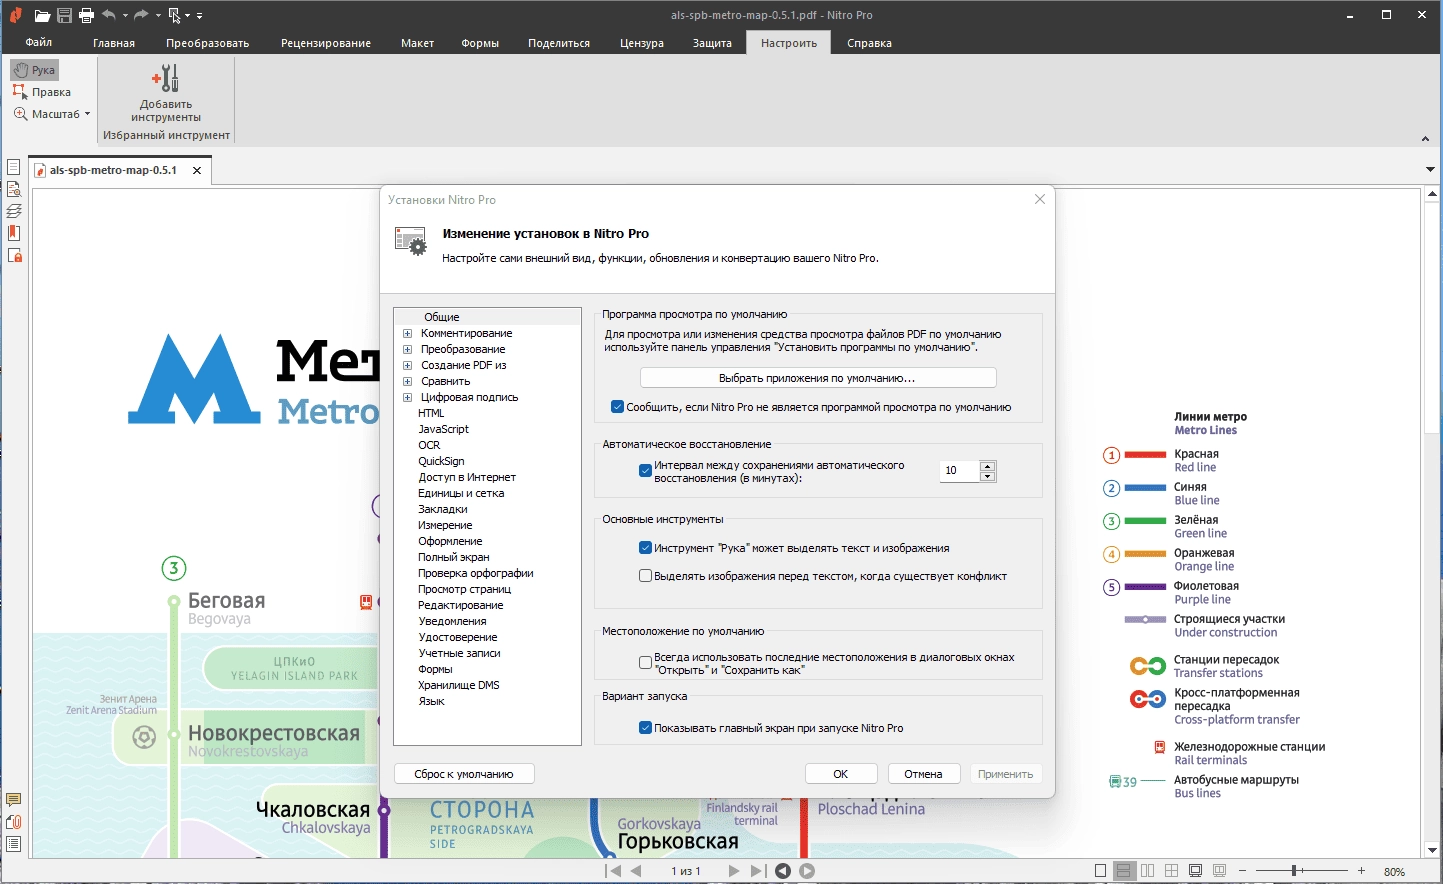Open the Attachments paperclip panel icon
The image size is (1443, 884).
(14, 822)
